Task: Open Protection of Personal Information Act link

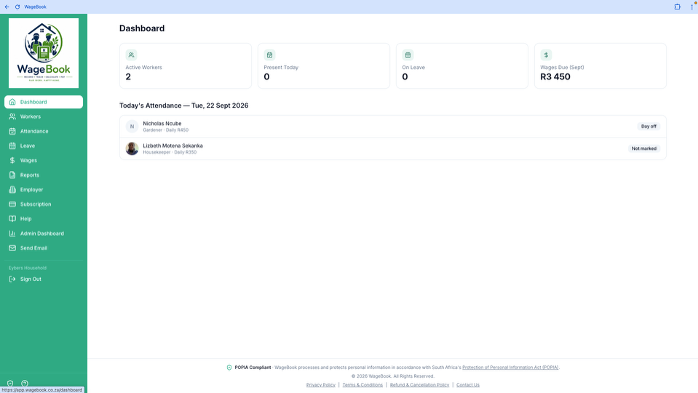Action: tap(510, 368)
